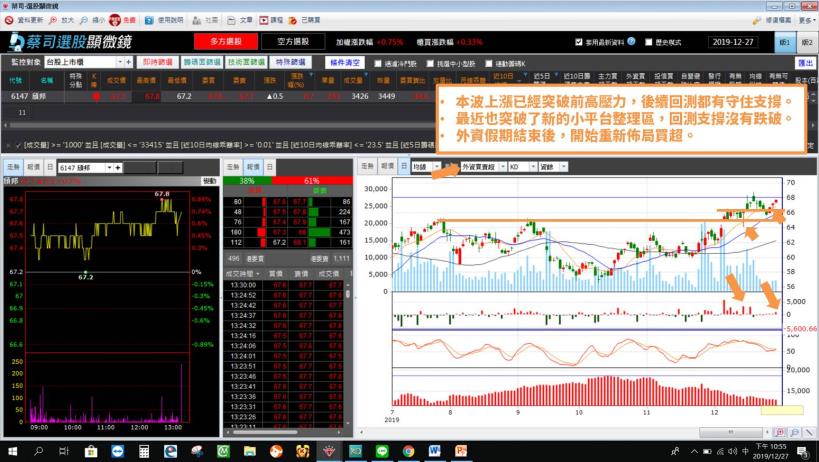Click chart zoom-out magnifier at bottom right

794,432
